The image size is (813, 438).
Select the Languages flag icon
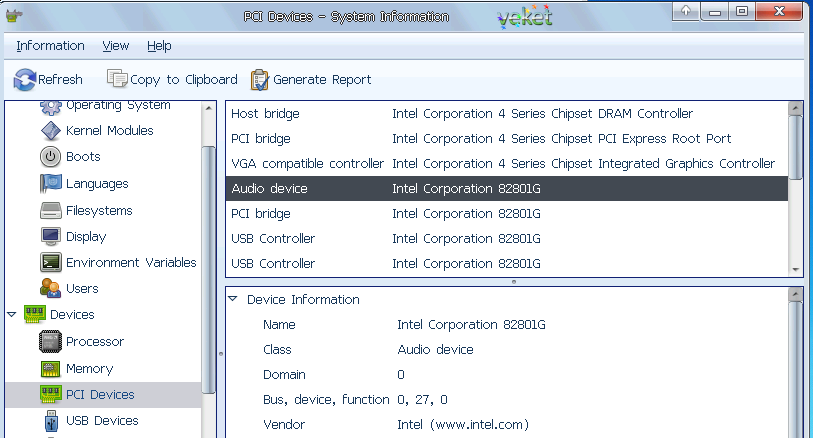[x=50, y=183]
